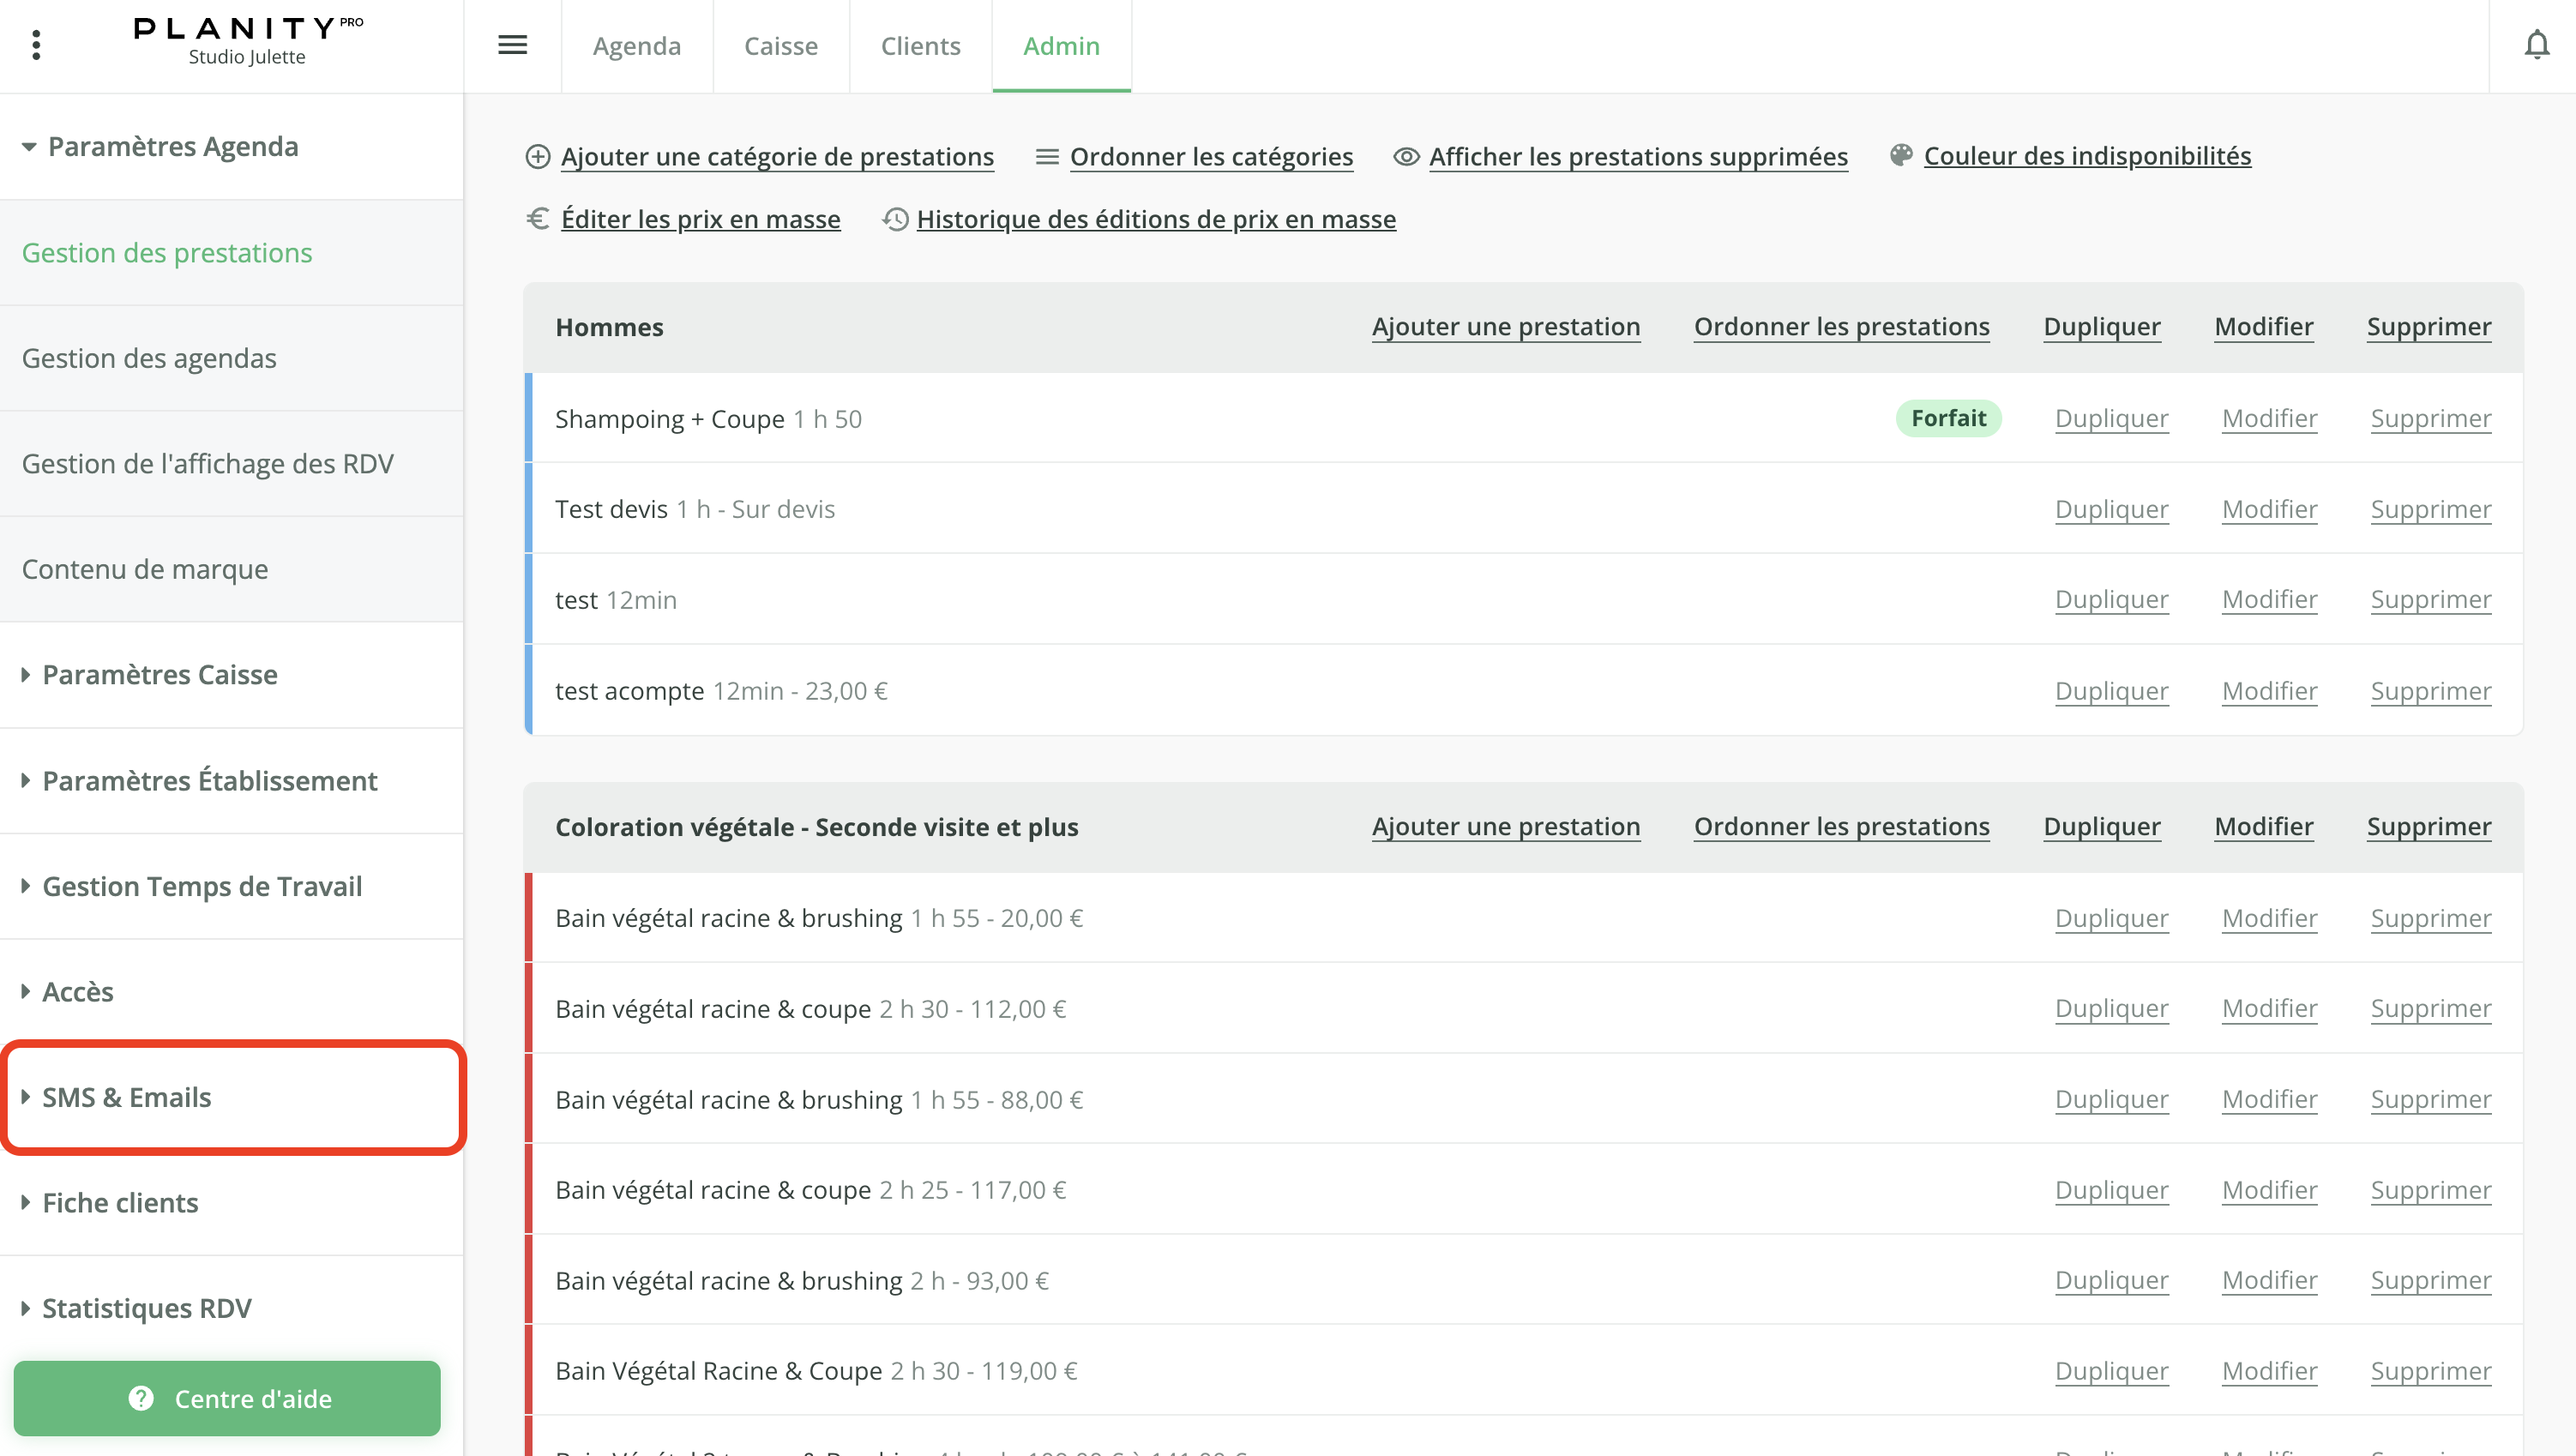This screenshot has height=1456, width=2576.
Task: Click the Forfait badge on Shampoing + Coupe
Action: (1948, 418)
